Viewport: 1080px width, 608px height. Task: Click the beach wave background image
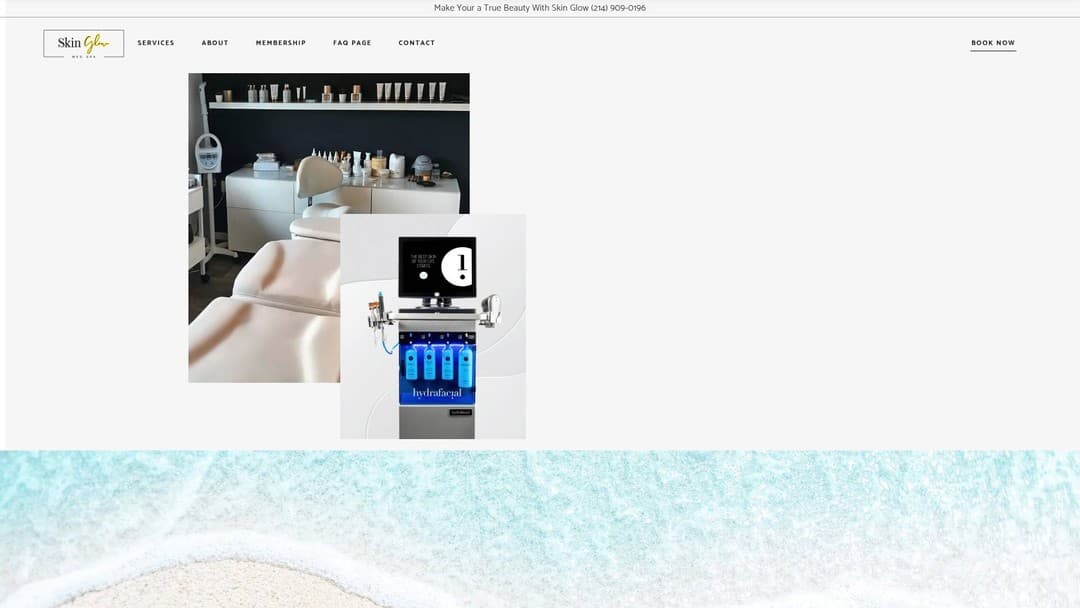(540, 530)
